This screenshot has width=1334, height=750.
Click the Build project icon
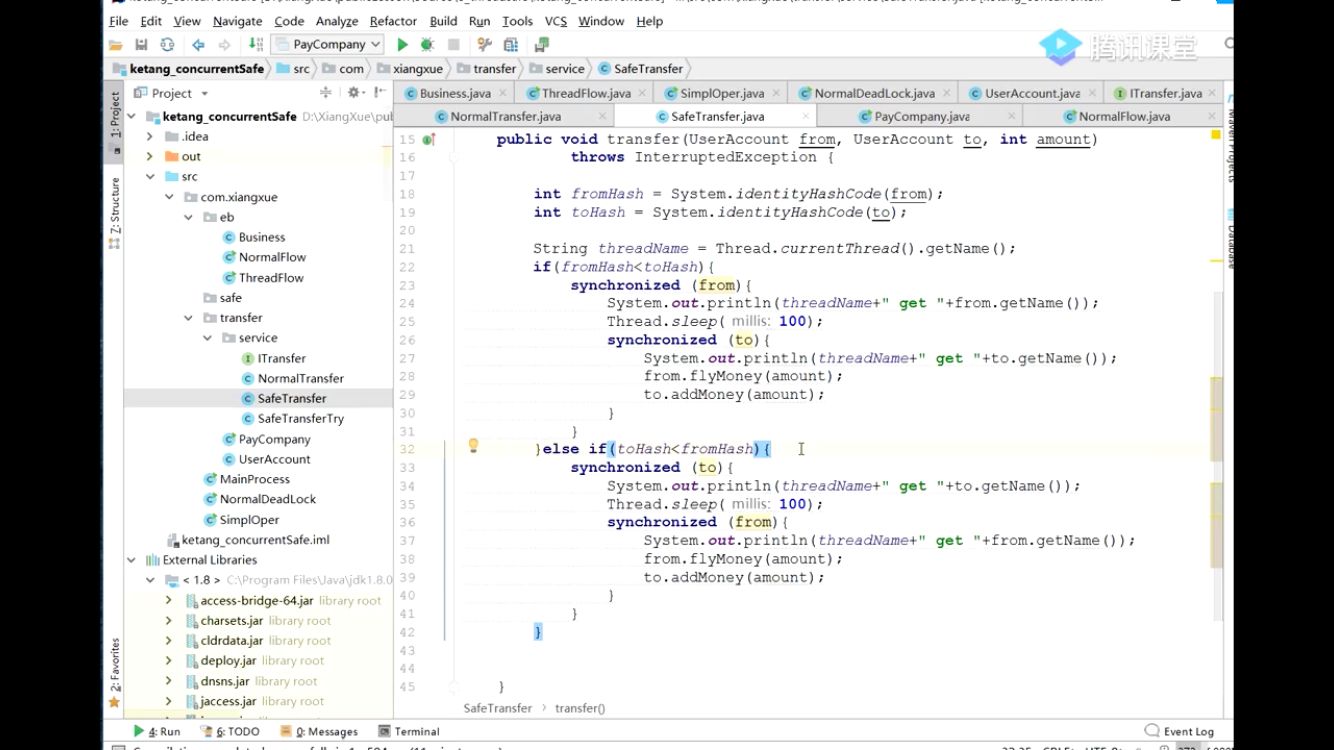coord(256,44)
